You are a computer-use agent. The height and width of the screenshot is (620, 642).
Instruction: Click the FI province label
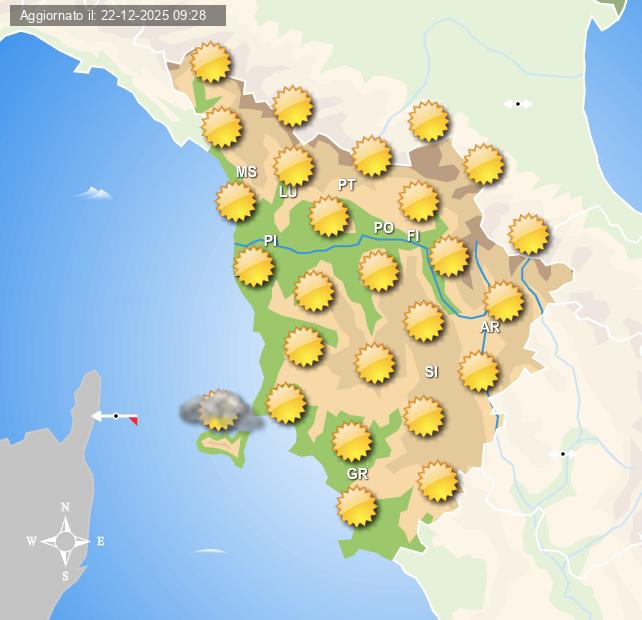tap(413, 235)
